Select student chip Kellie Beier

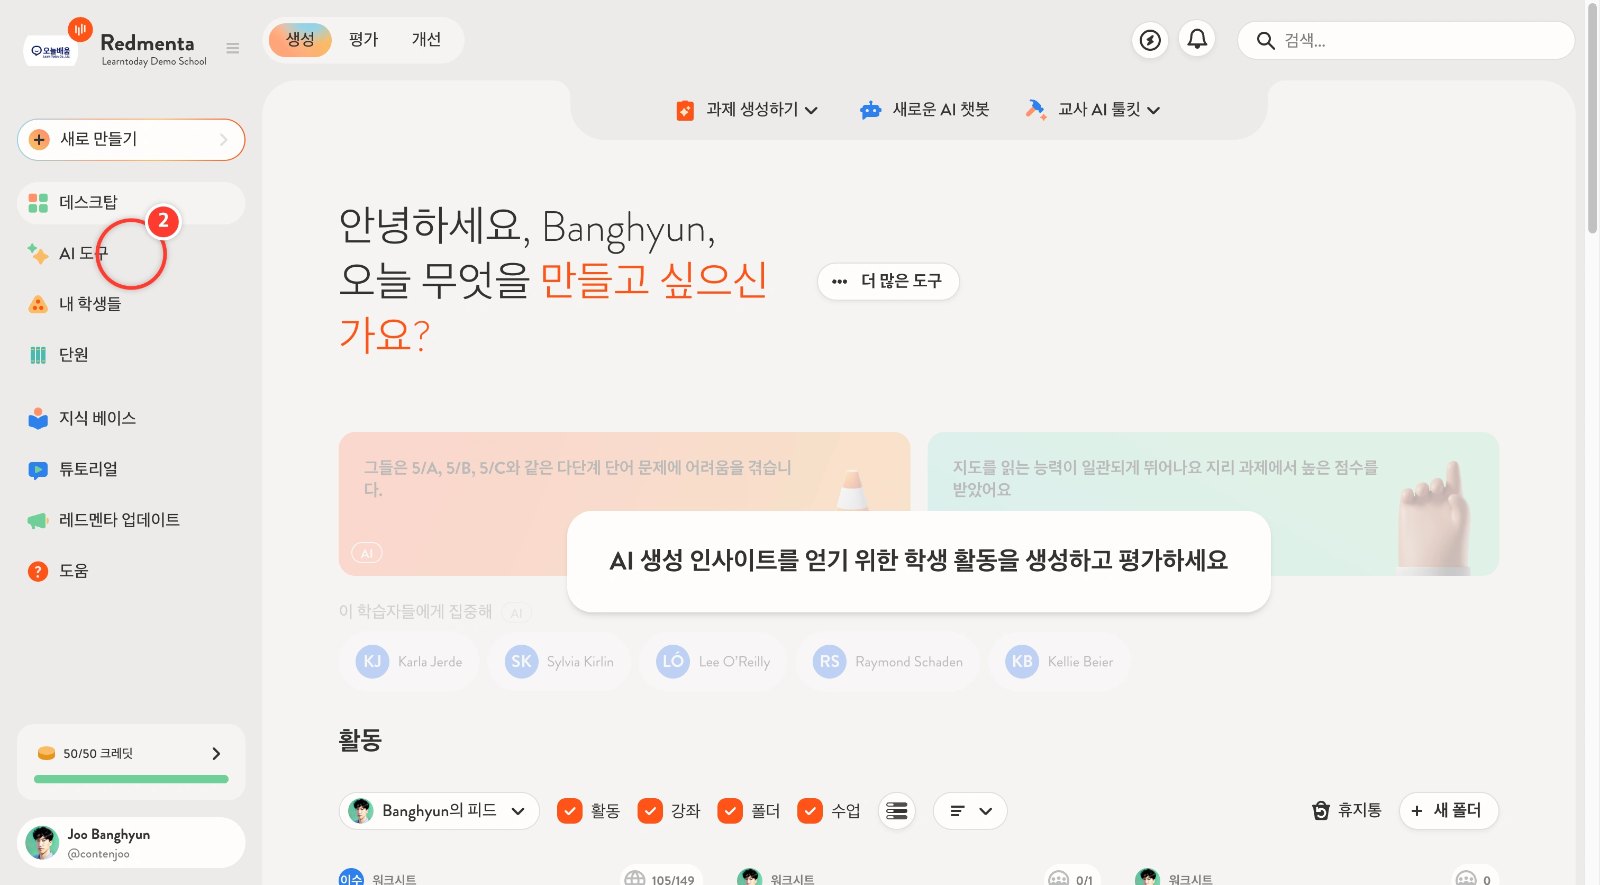point(1060,662)
